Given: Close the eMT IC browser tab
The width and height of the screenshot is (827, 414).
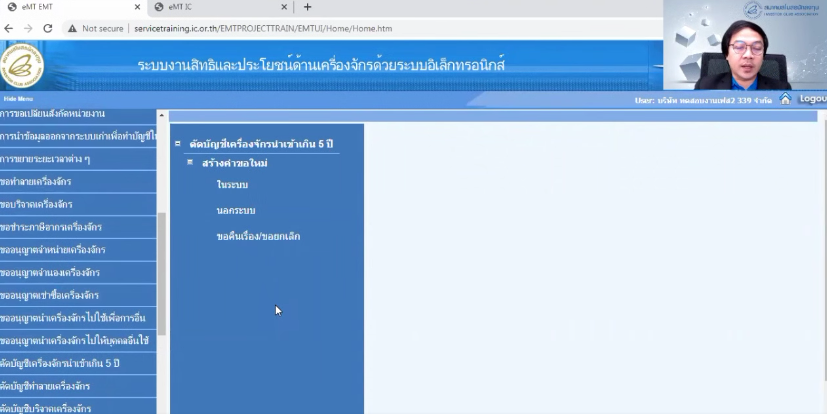Looking at the screenshot, I should 284,7.
